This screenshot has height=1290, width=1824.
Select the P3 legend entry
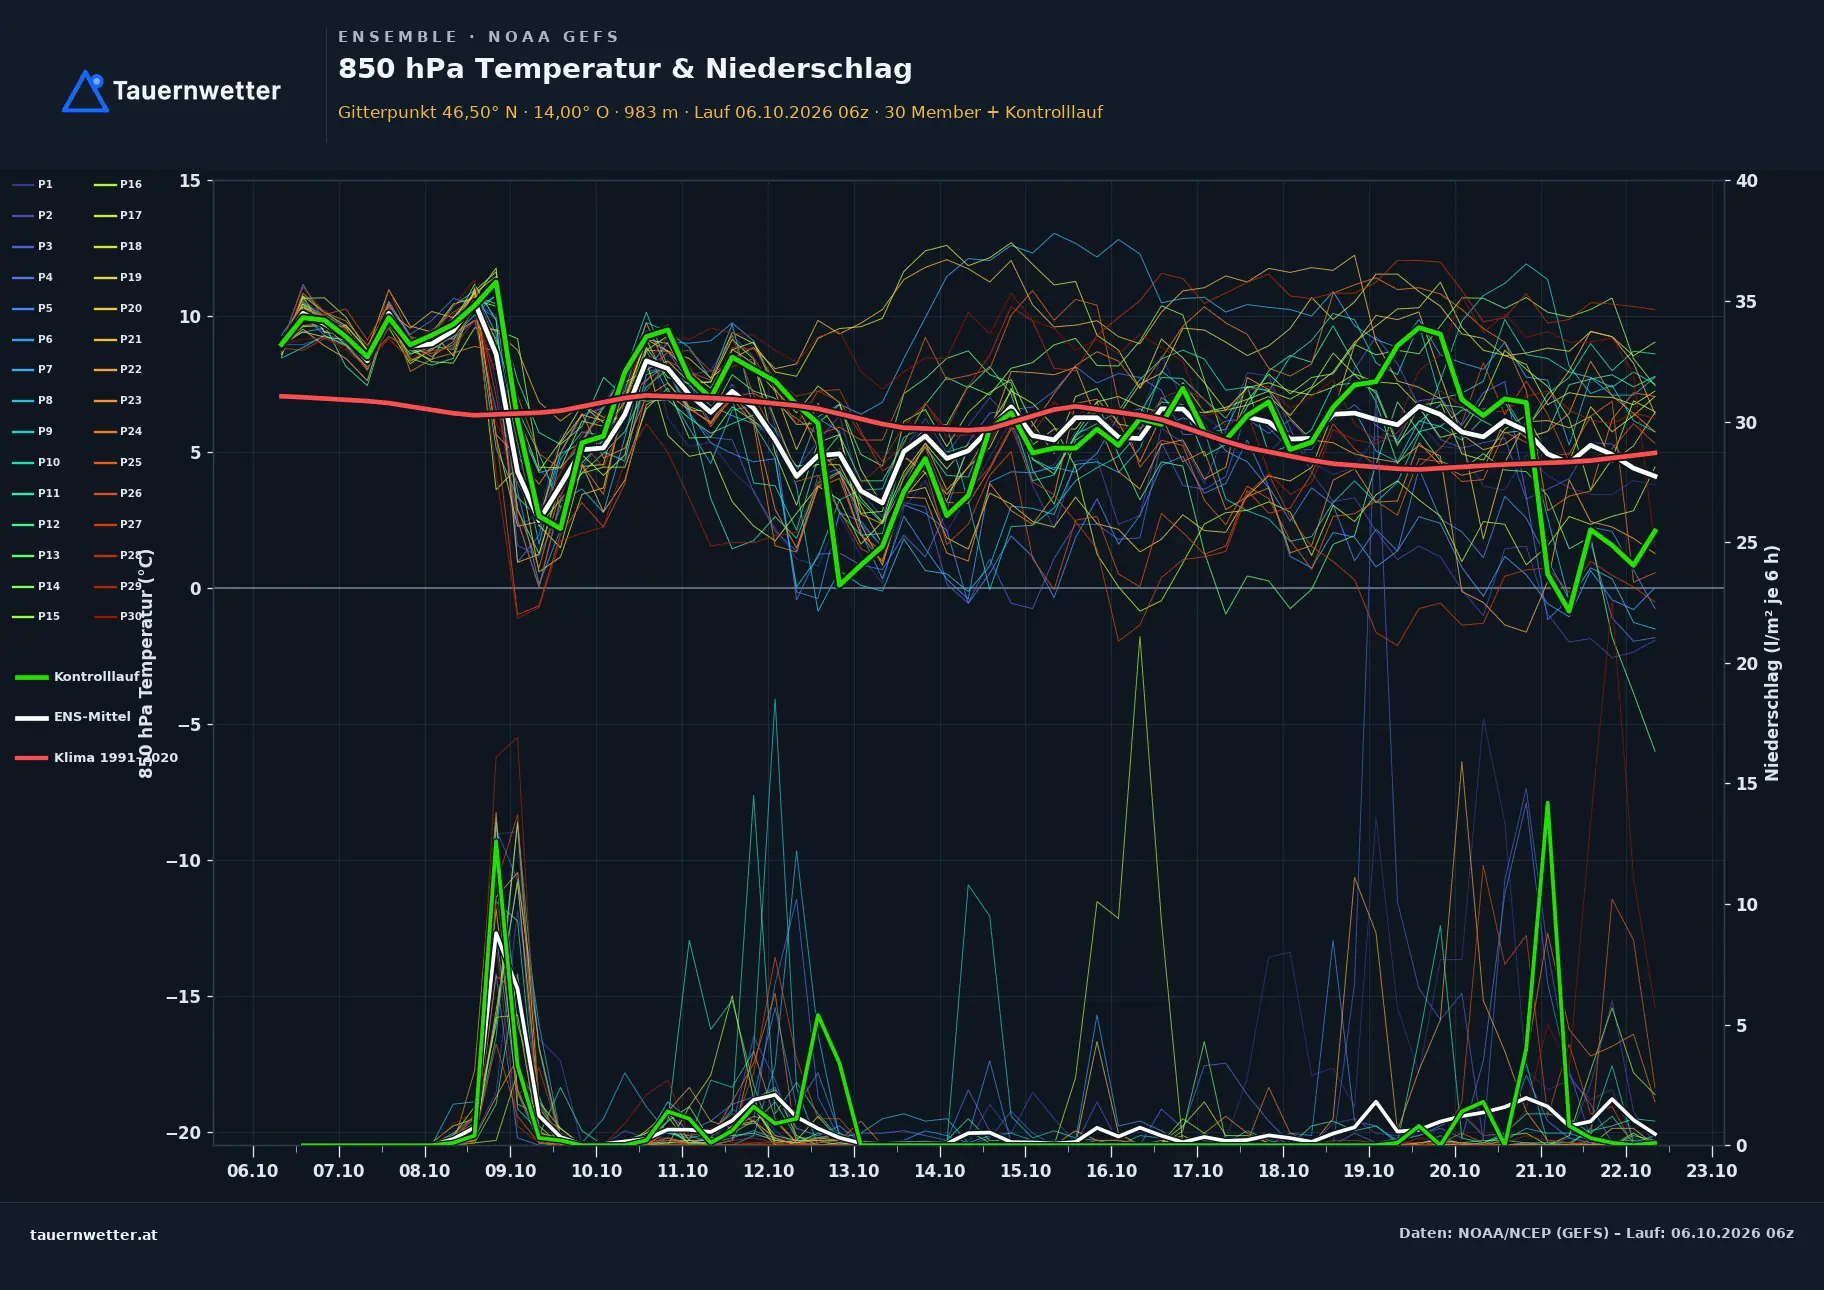click(32, 246)
